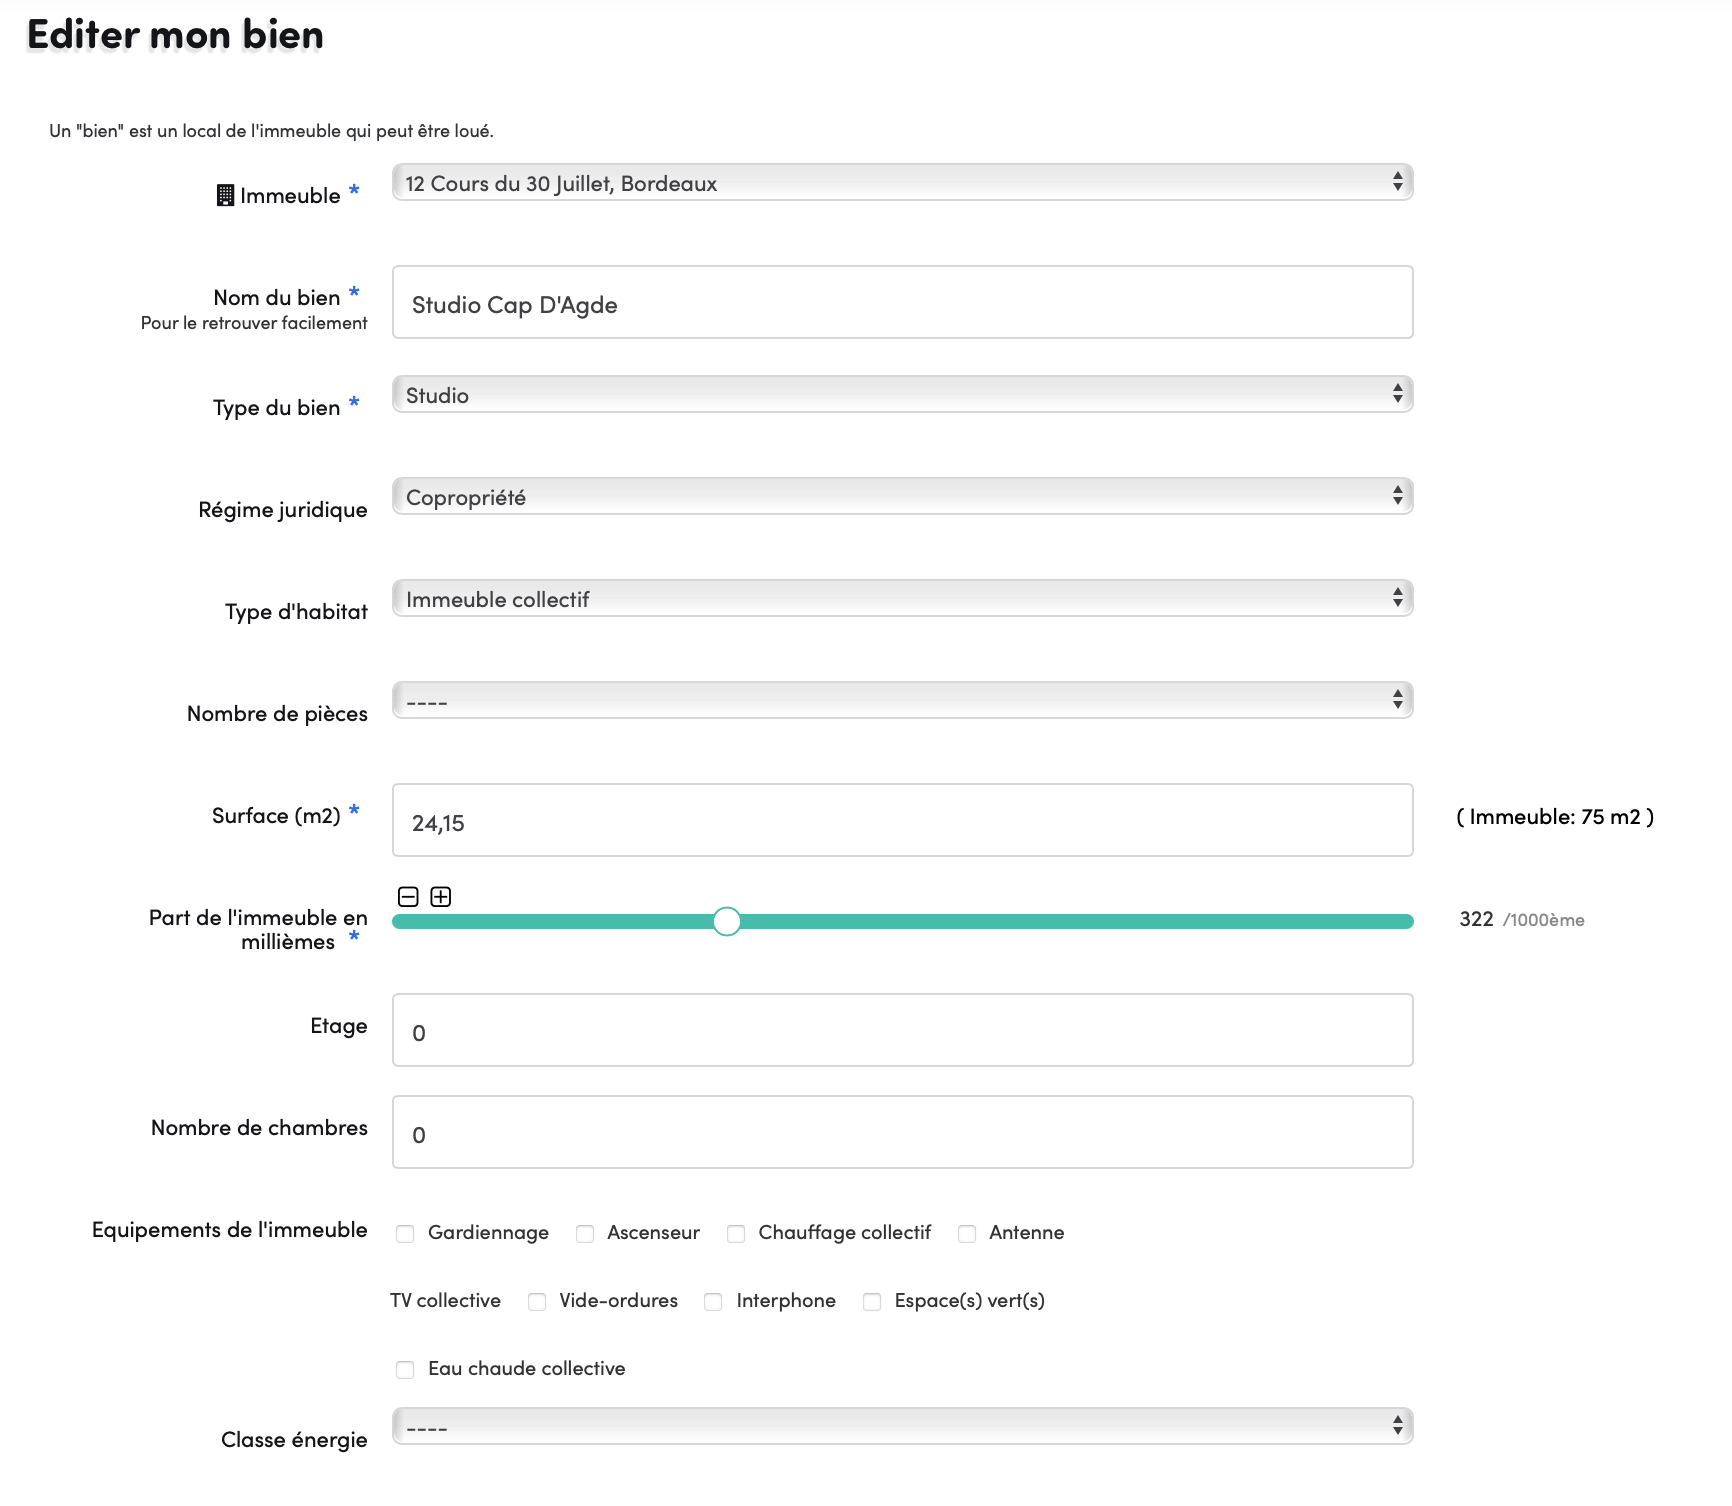1732x1506 pixels.
Task: Open the Immeuble dropdown
Action: [902, 183]
